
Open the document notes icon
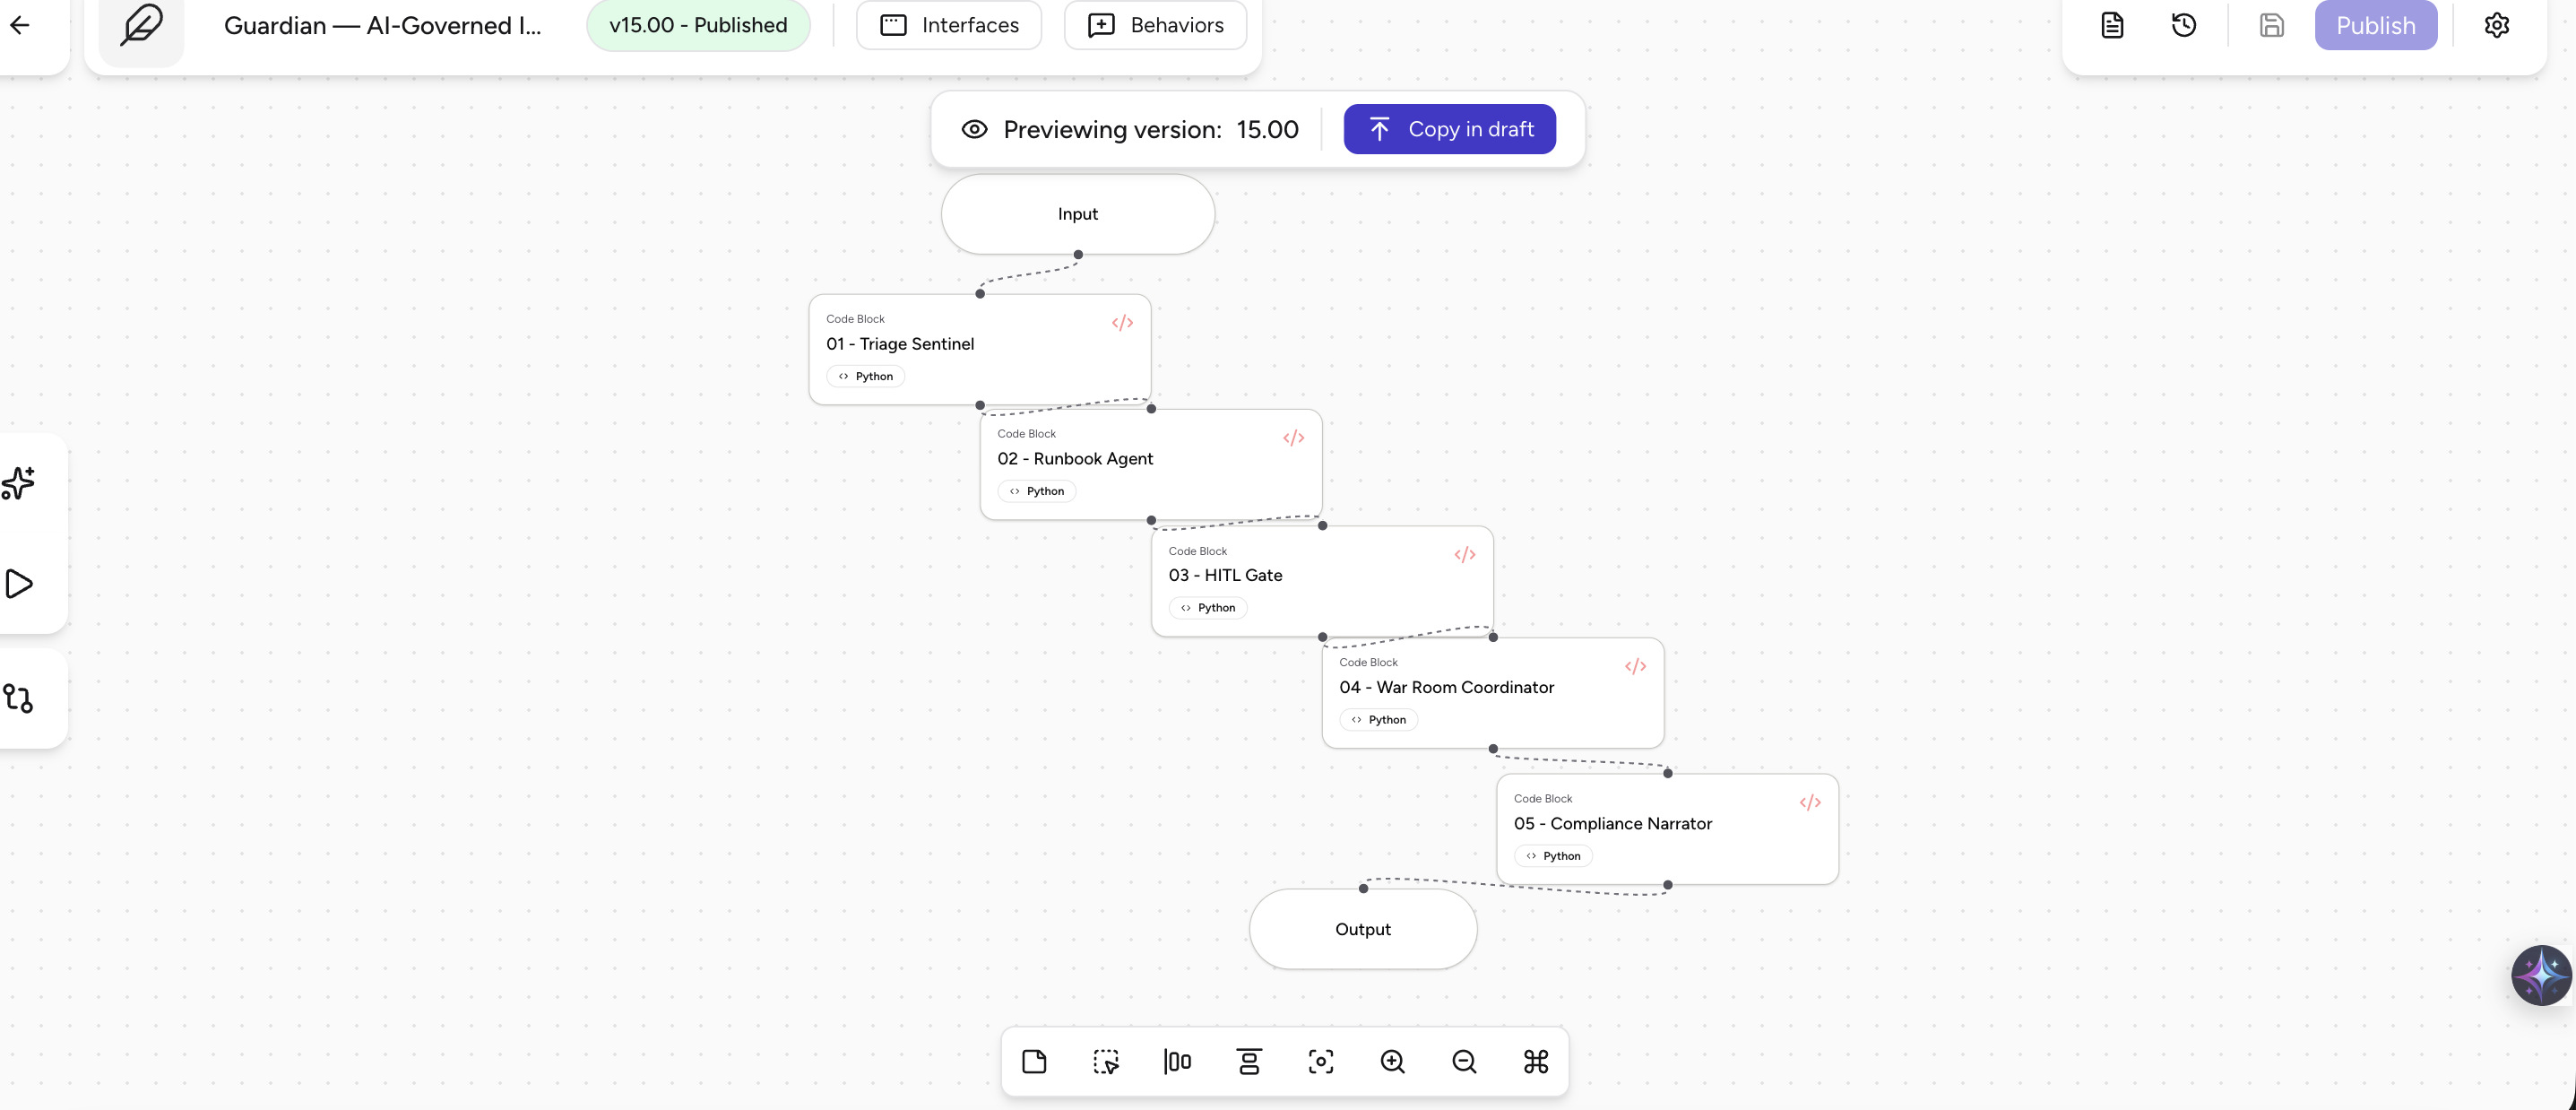coord(2112,26)
